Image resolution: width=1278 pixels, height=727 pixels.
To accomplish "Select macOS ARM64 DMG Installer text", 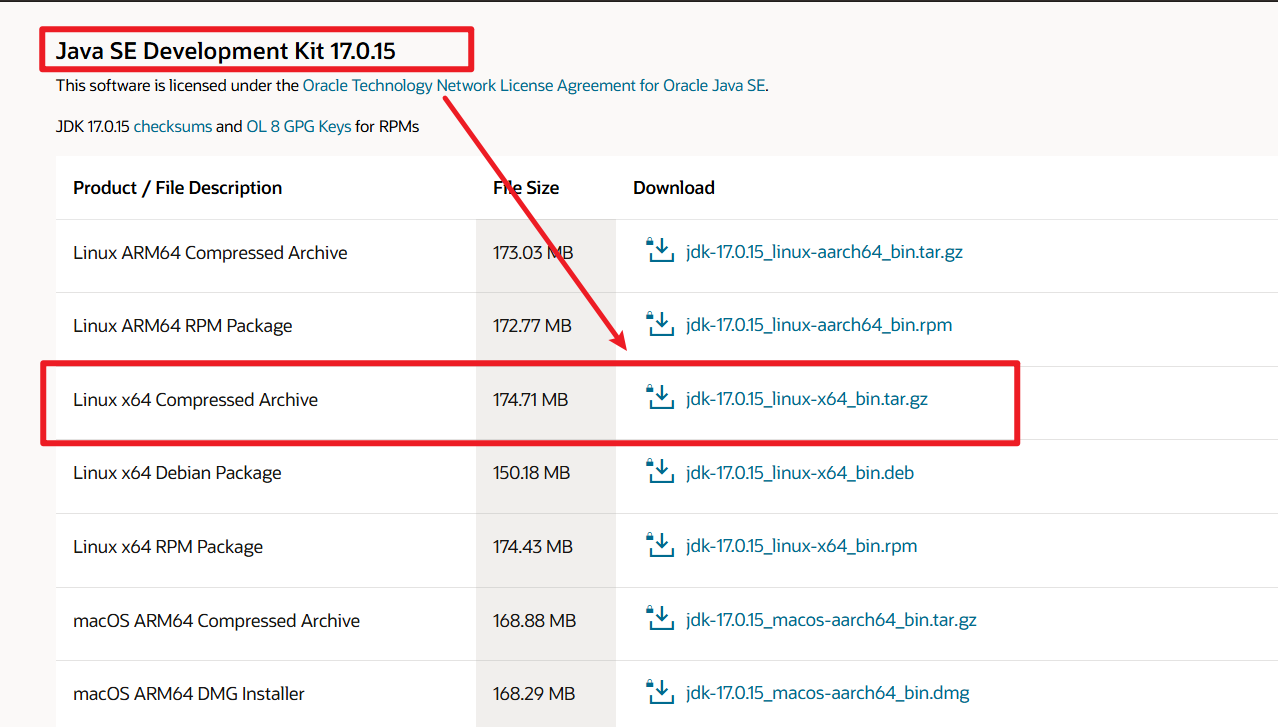I will tap(189, 694).
